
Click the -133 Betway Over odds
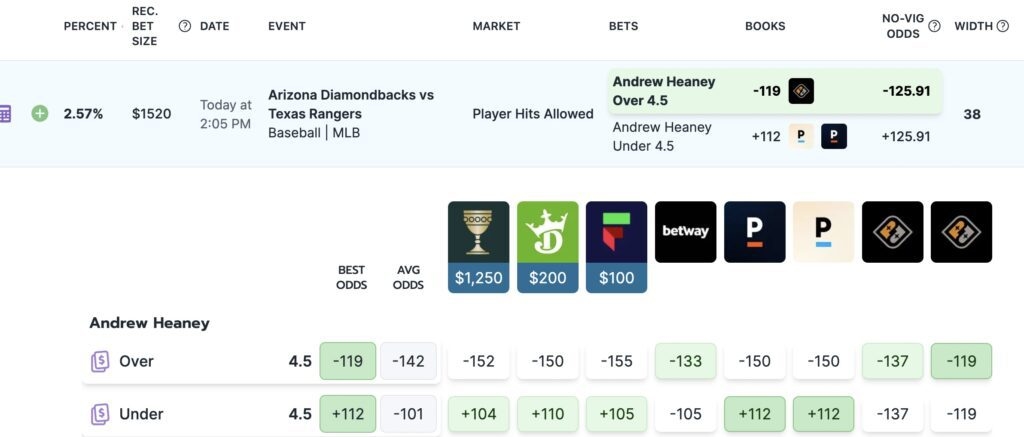[685, 361]
